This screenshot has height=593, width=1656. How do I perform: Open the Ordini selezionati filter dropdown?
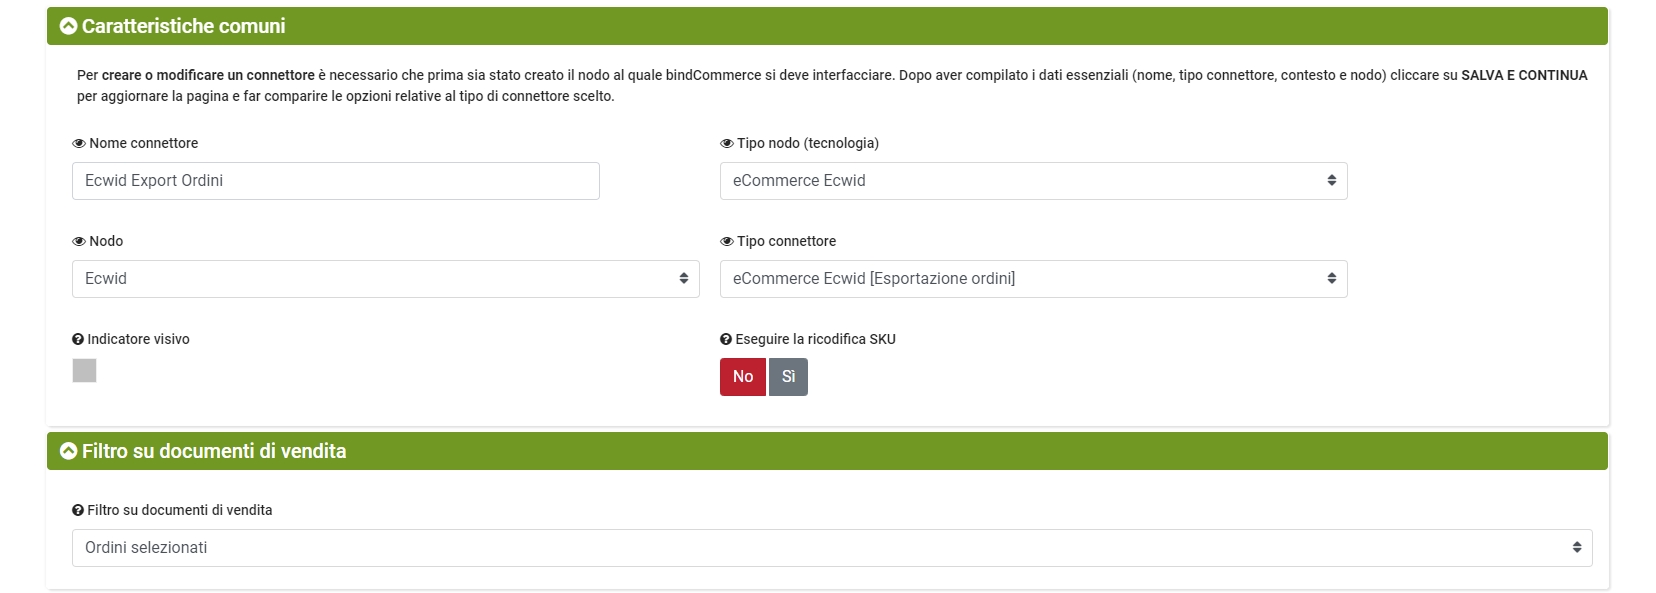pos(831,548)
